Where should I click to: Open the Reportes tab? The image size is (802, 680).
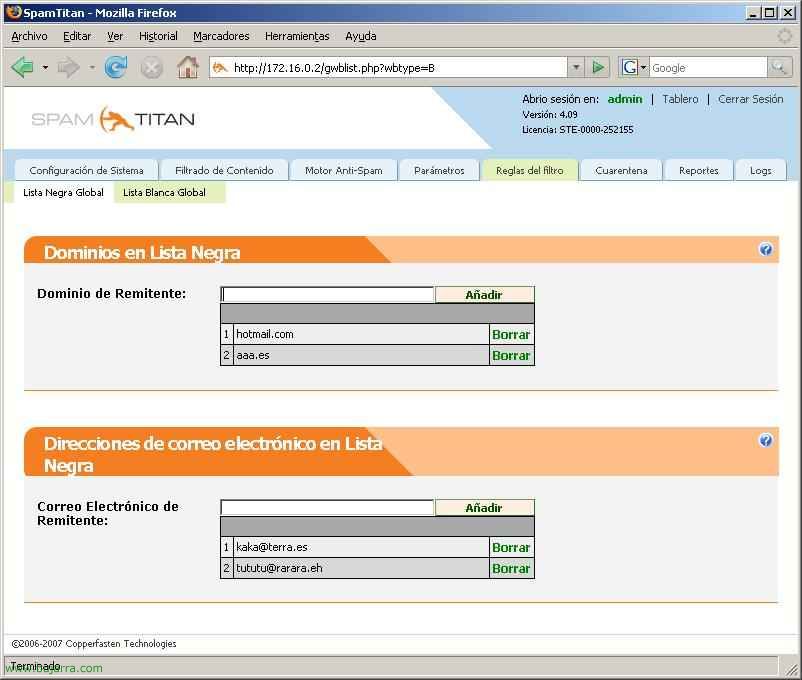[699, 170]
